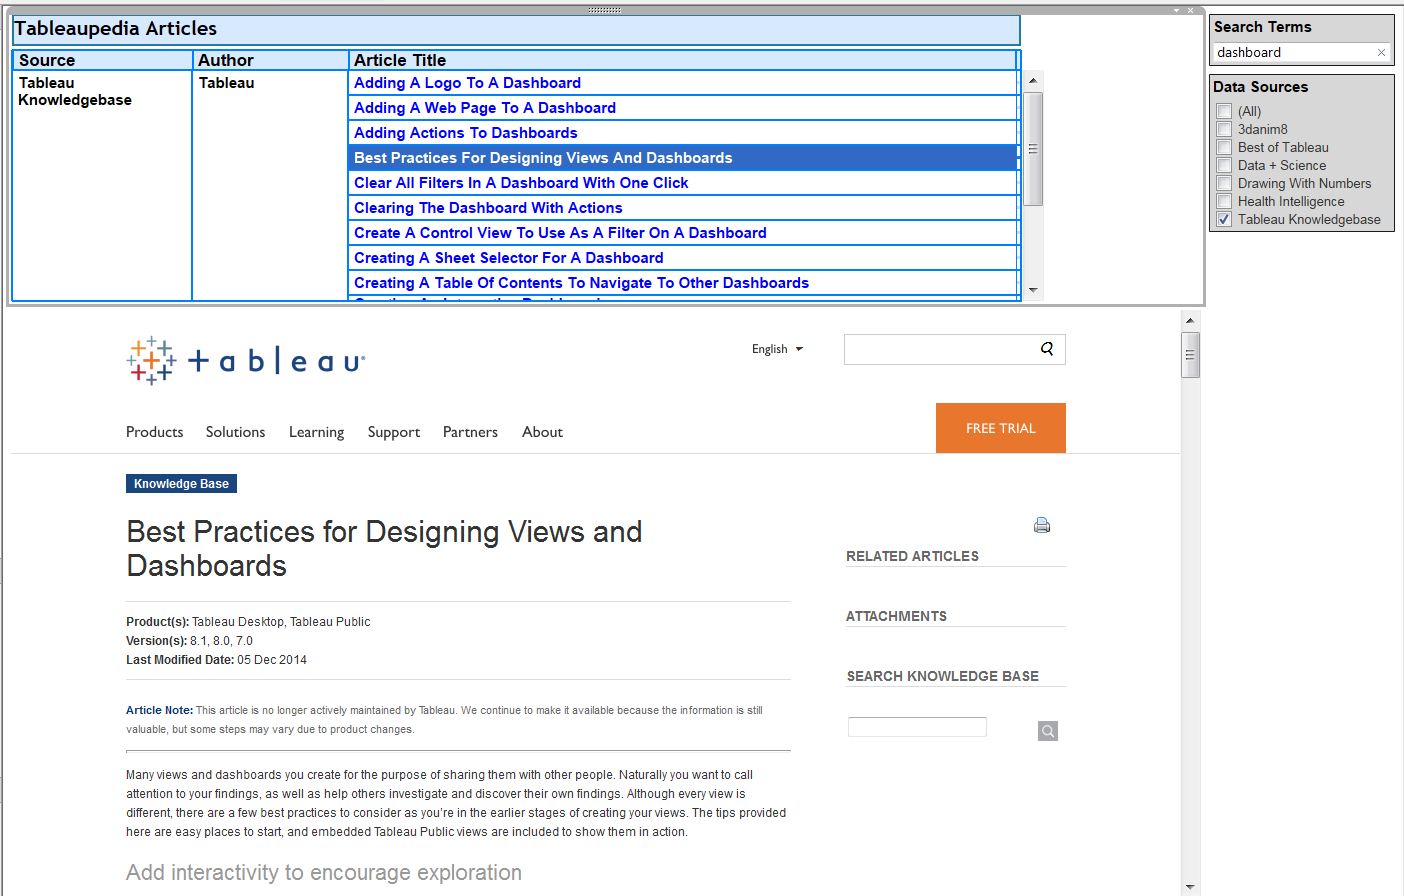Screen dimensions: 1404x896
Task: Click the ATTACHMENTS heading
Action: pos(896,616)
